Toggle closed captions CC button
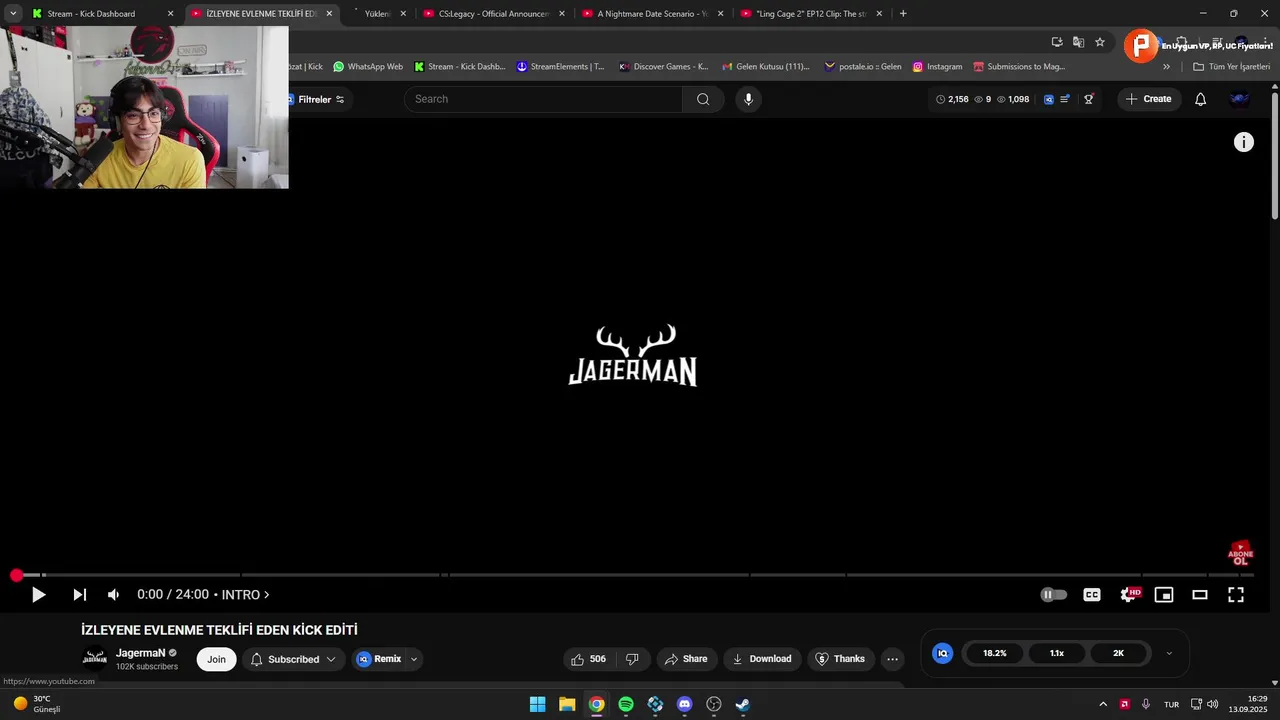The height and width of the screenshot is (720, 1280). 1092,595
